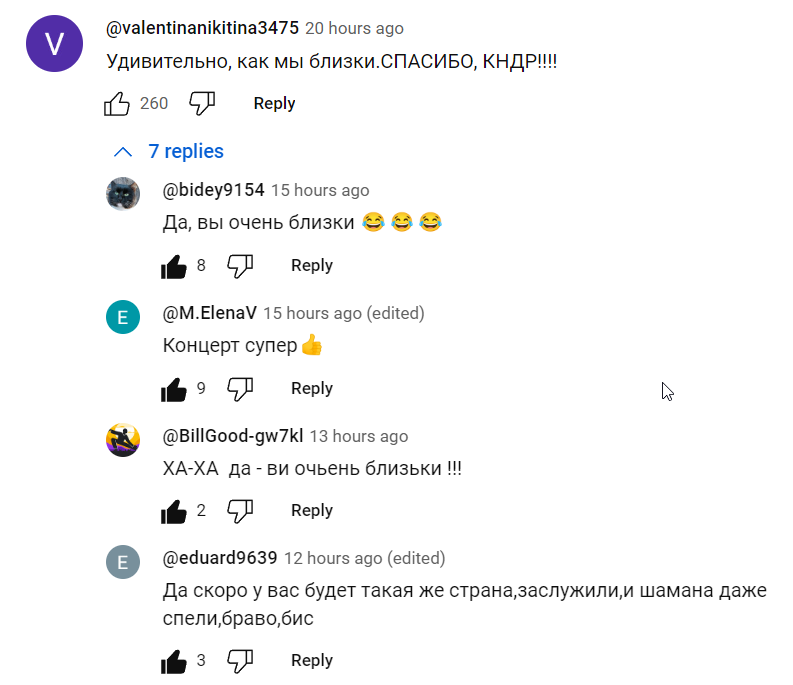Click the chevron next to 7 replies
The image size is (793, 685).
123,152
